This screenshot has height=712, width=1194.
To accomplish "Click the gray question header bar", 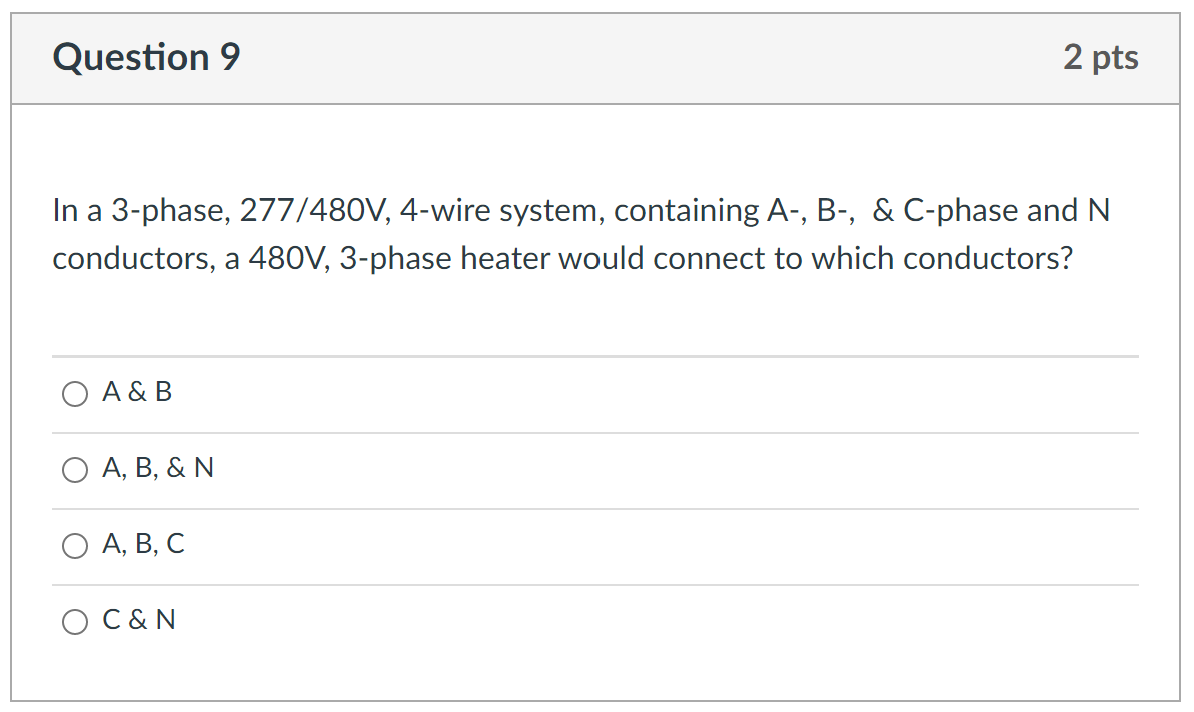I will [x=595, y=57].
